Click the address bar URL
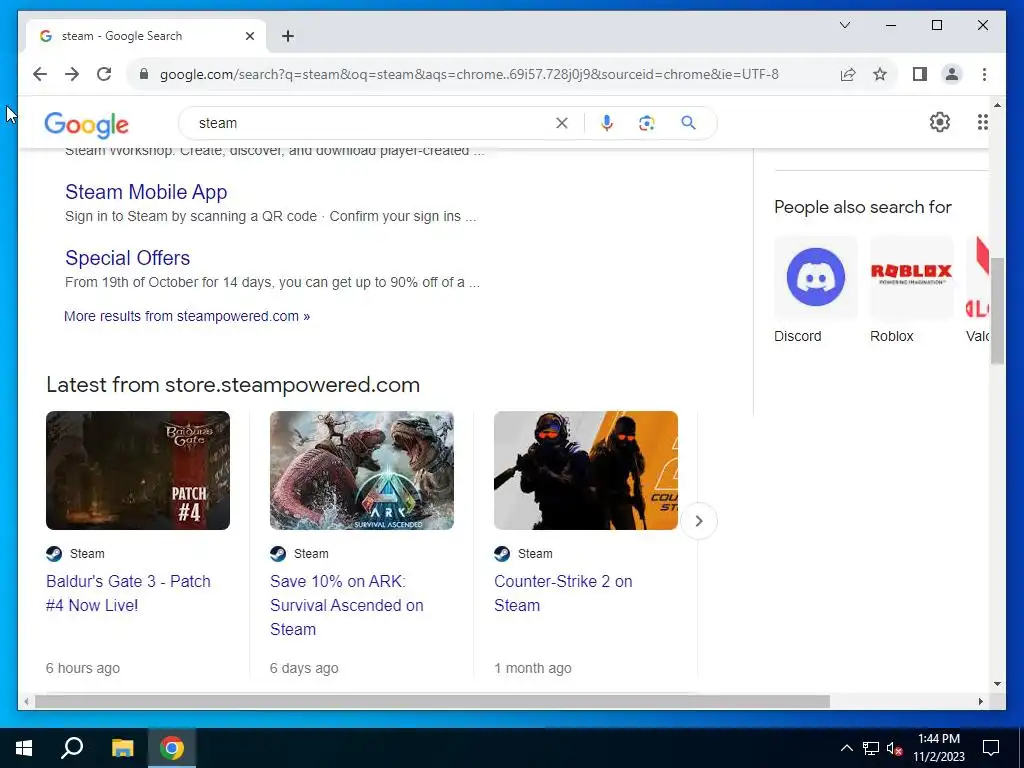 point(469,74)
